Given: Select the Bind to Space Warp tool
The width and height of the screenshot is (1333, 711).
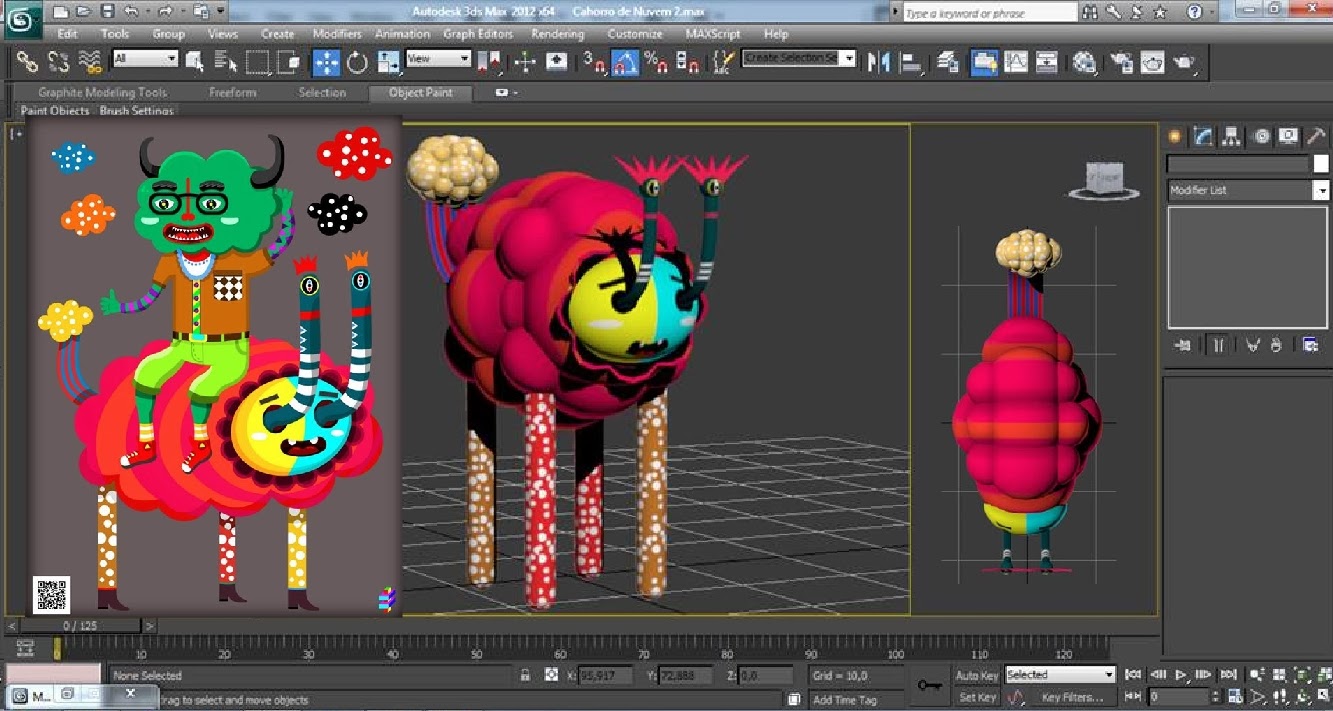Looking at the screenshot, I should 91,62.
